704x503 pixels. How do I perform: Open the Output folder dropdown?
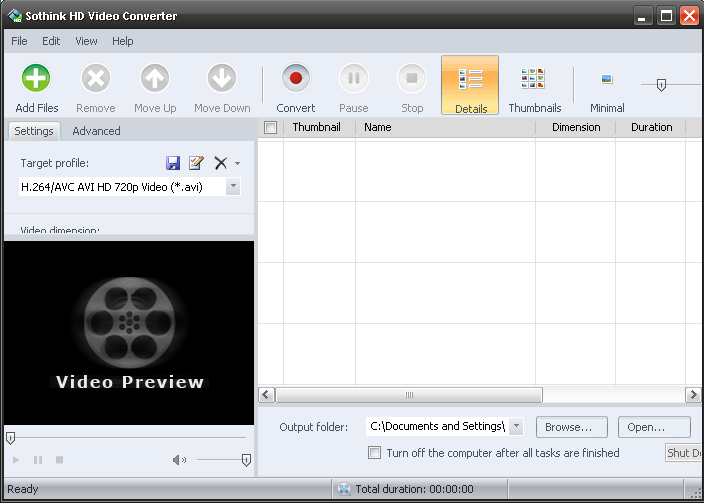516,426
